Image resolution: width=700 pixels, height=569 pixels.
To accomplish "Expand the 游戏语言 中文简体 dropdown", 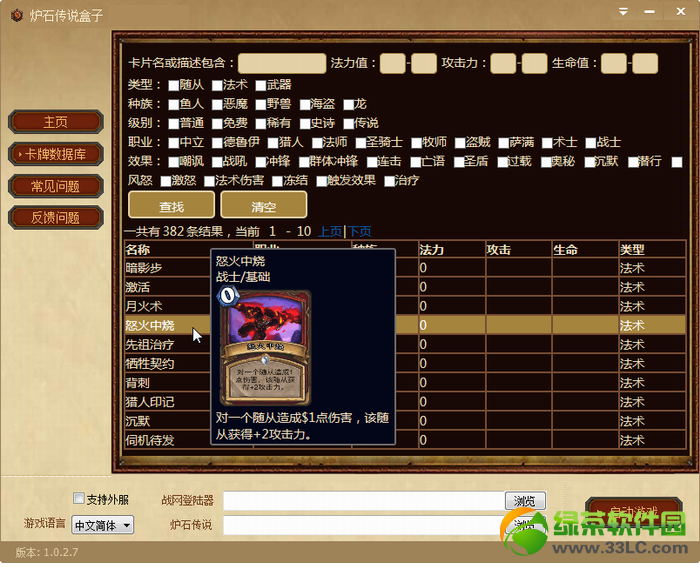I will [x=103, y=525].
